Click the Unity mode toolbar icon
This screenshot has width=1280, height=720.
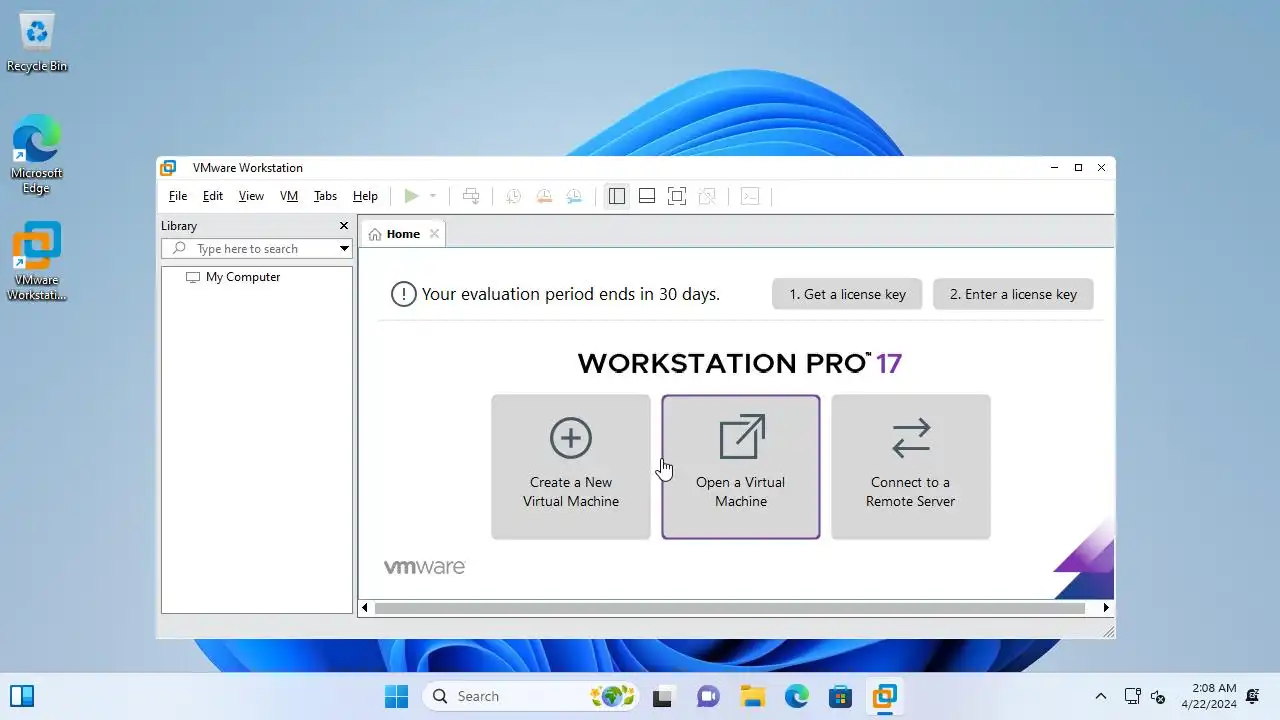pyautogui.click(x=707, y=196)
